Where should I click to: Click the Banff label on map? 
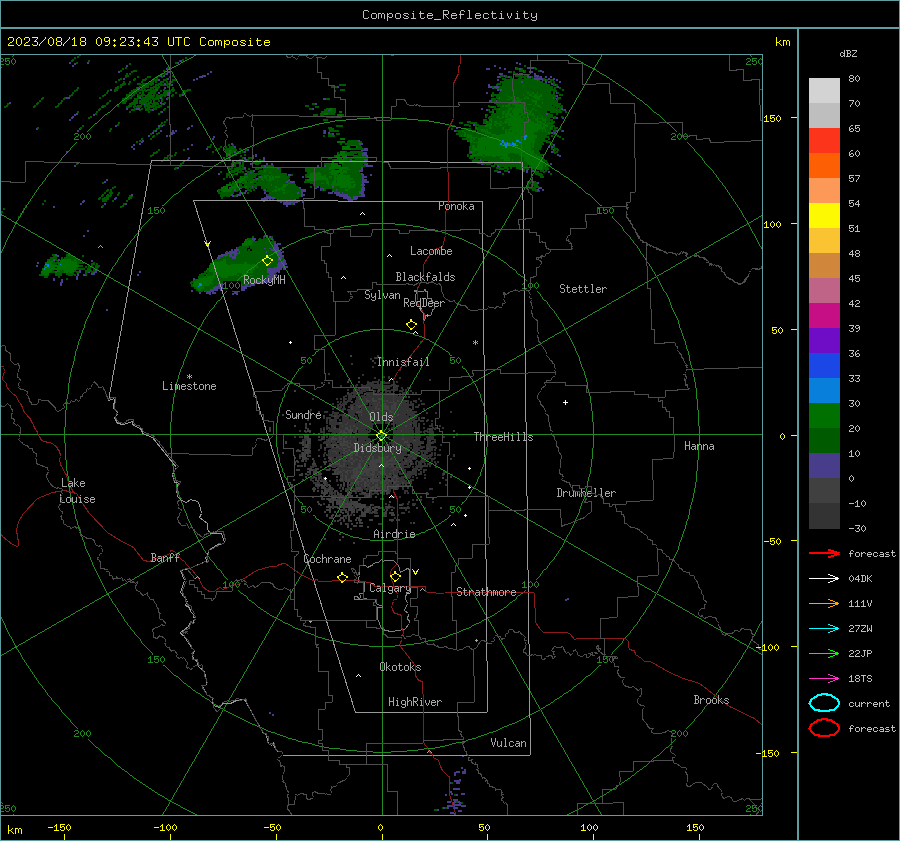[165, 557]
